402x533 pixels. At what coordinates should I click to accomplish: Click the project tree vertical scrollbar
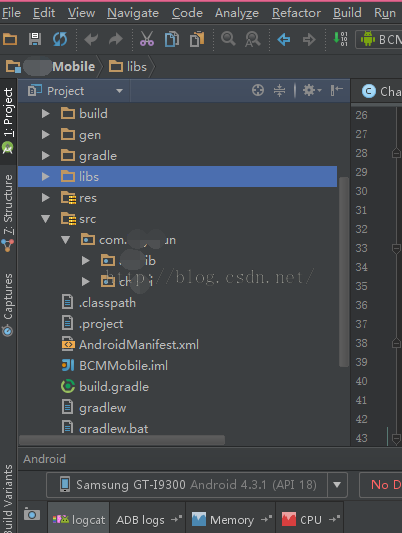pyautogui.click(x=344, y=272)
